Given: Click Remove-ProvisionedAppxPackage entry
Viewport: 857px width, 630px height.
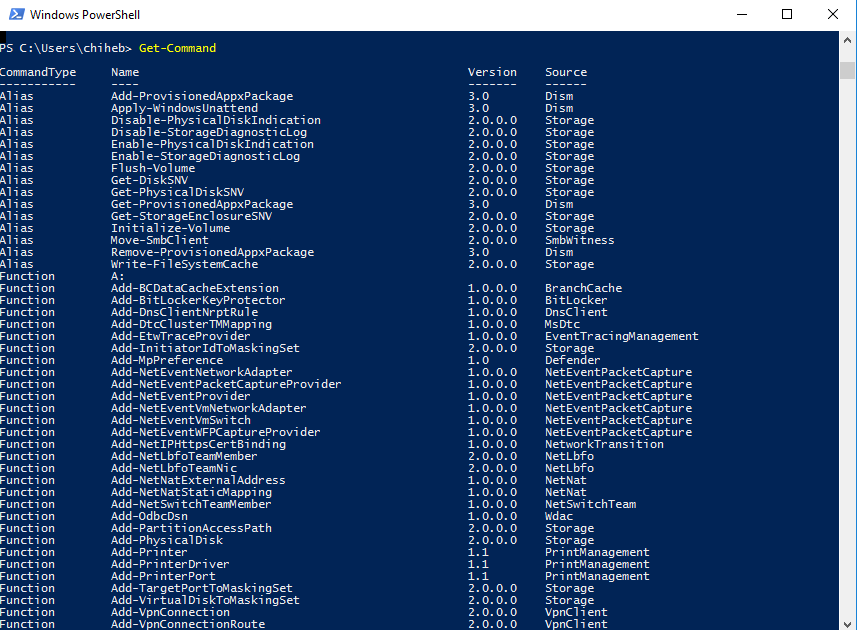Looking at the screenshot, I should [212, 252].
